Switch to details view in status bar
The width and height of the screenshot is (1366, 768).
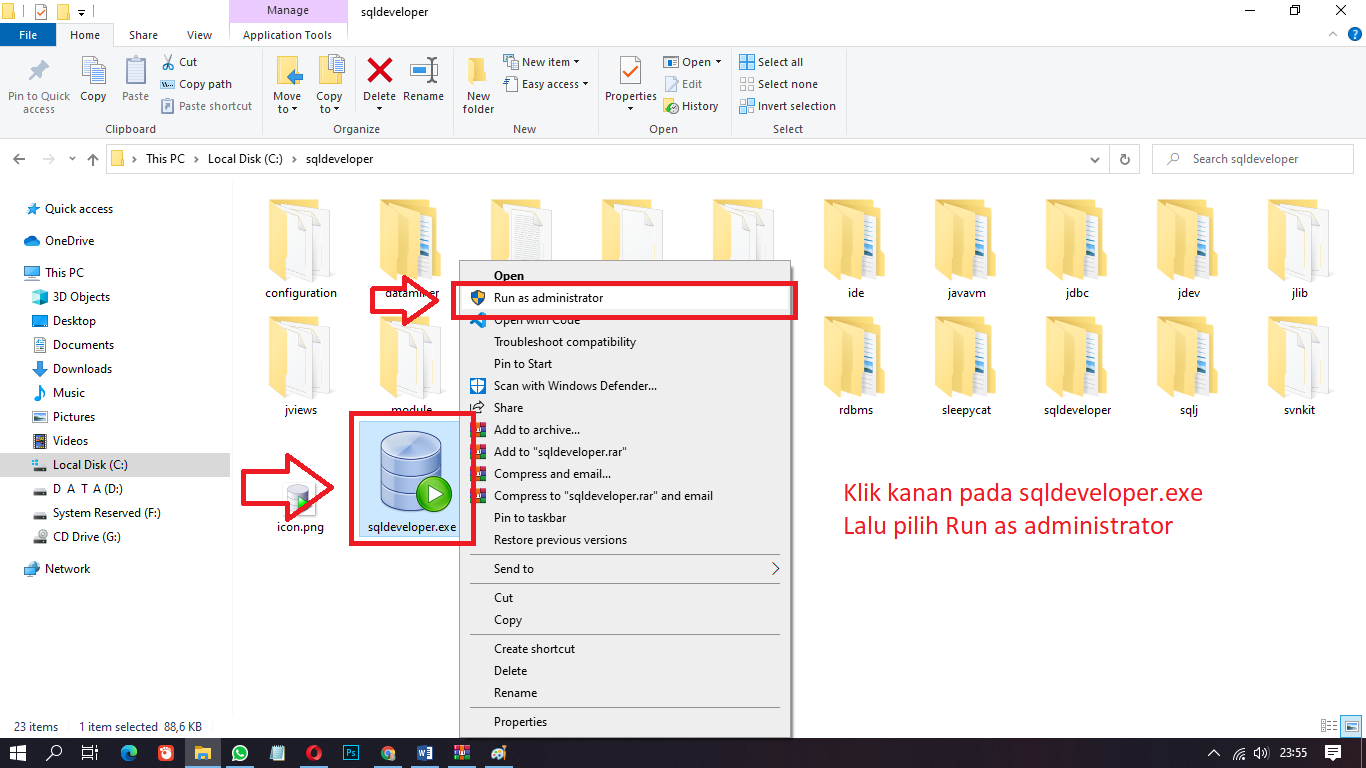tap(1329, 727)
